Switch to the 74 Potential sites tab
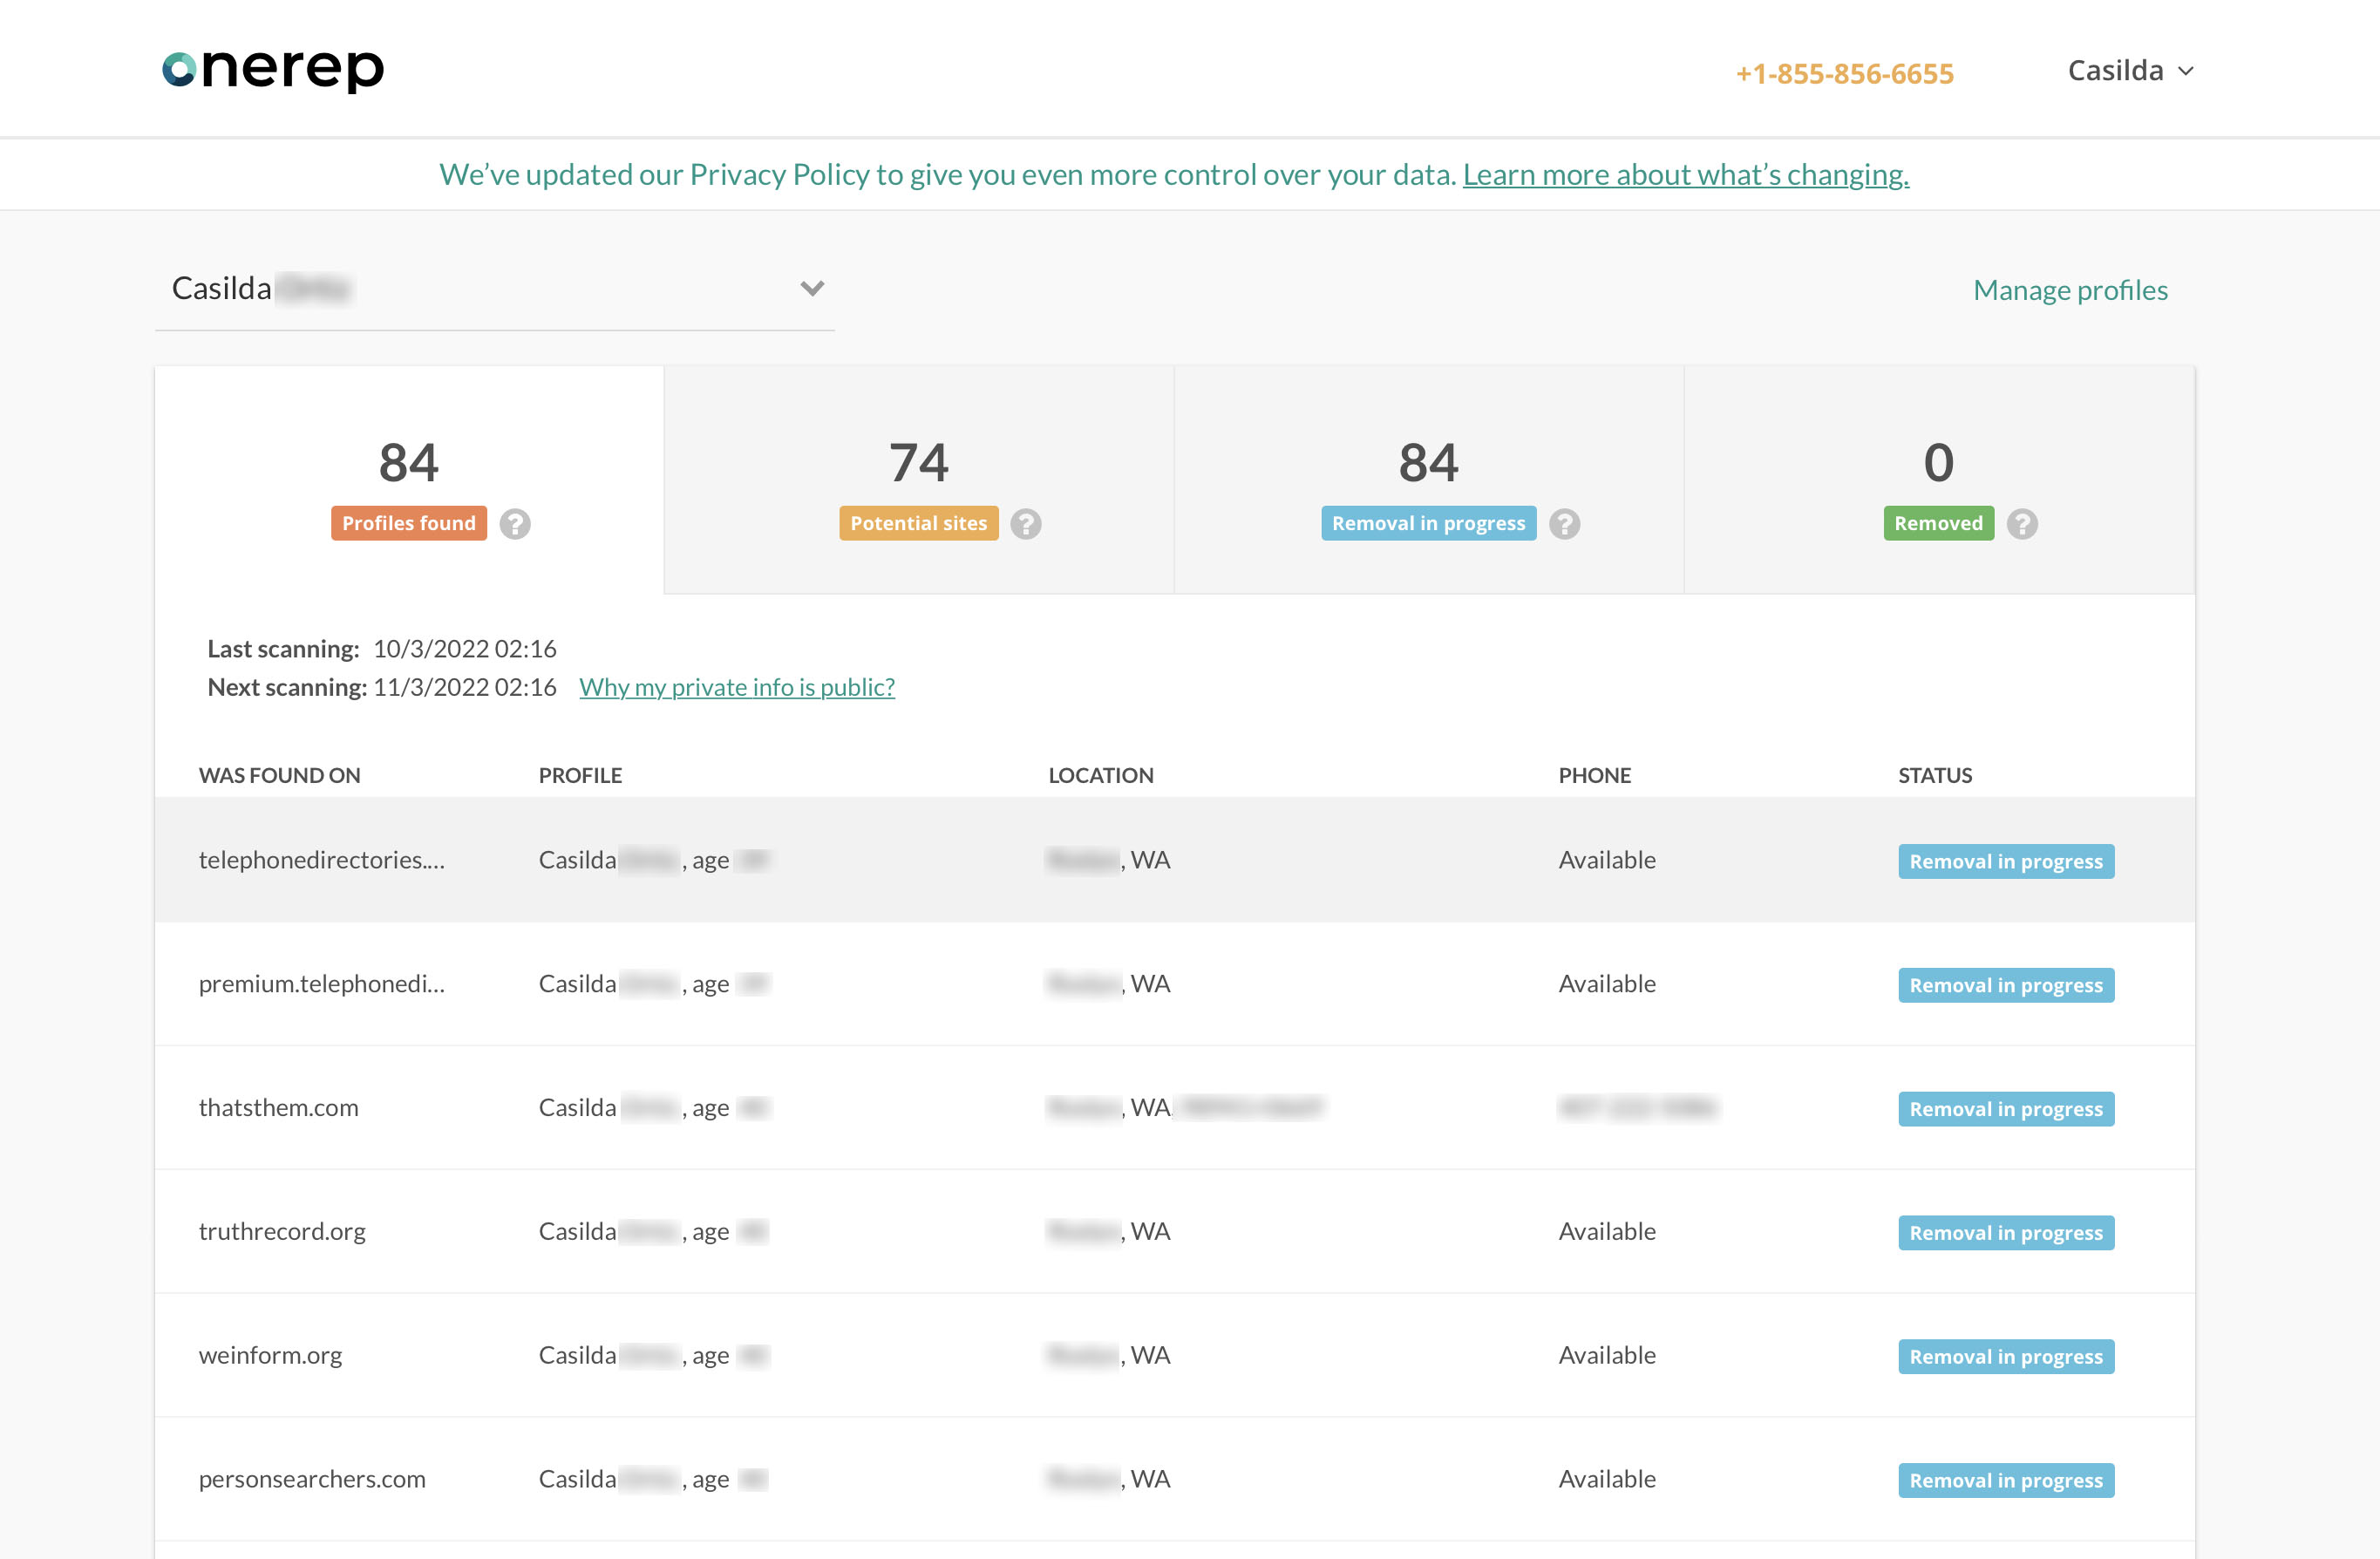 pos(918,481)
